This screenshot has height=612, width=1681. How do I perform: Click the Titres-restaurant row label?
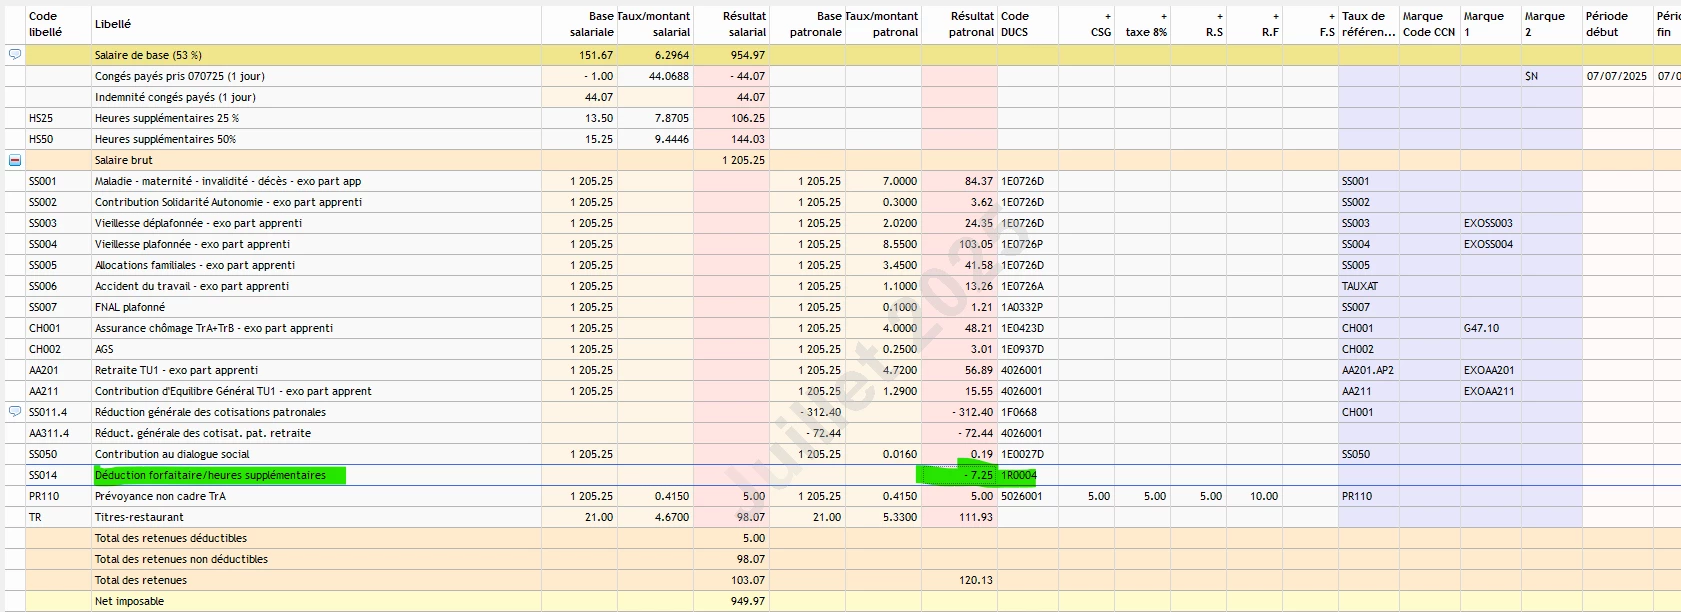(x=139, y=517)
